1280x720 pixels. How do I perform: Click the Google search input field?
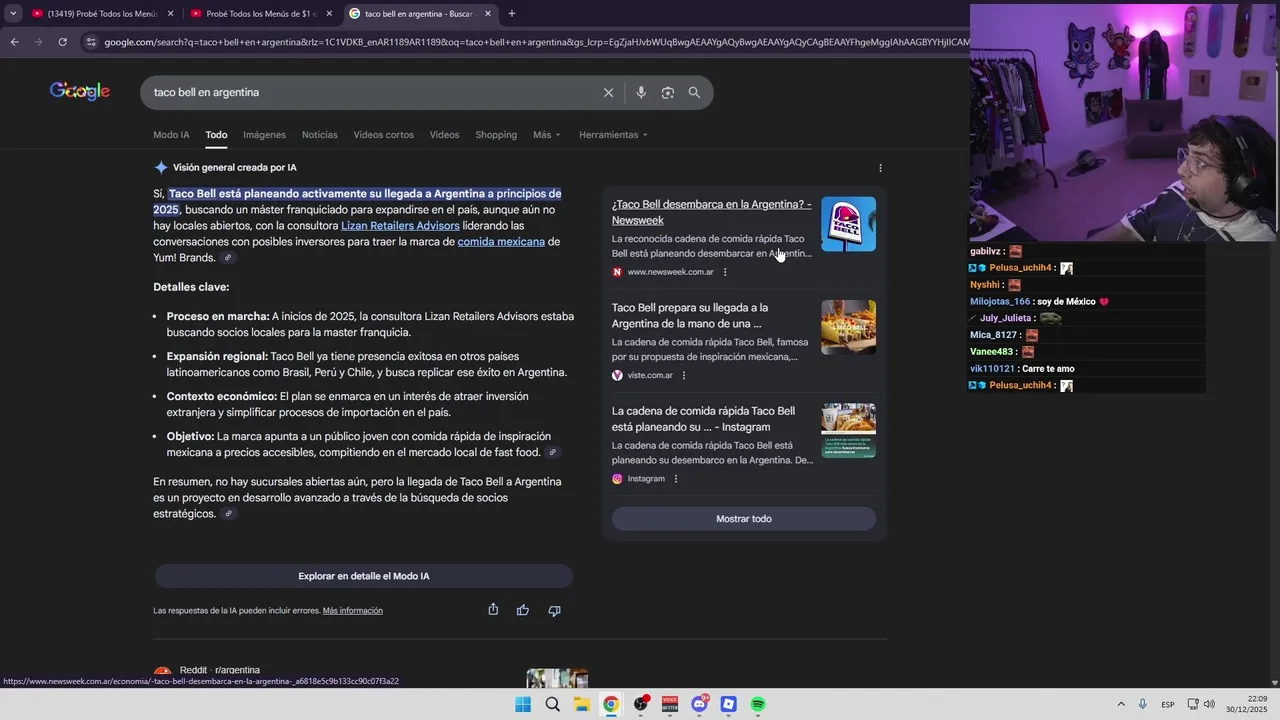coord(372,92)
